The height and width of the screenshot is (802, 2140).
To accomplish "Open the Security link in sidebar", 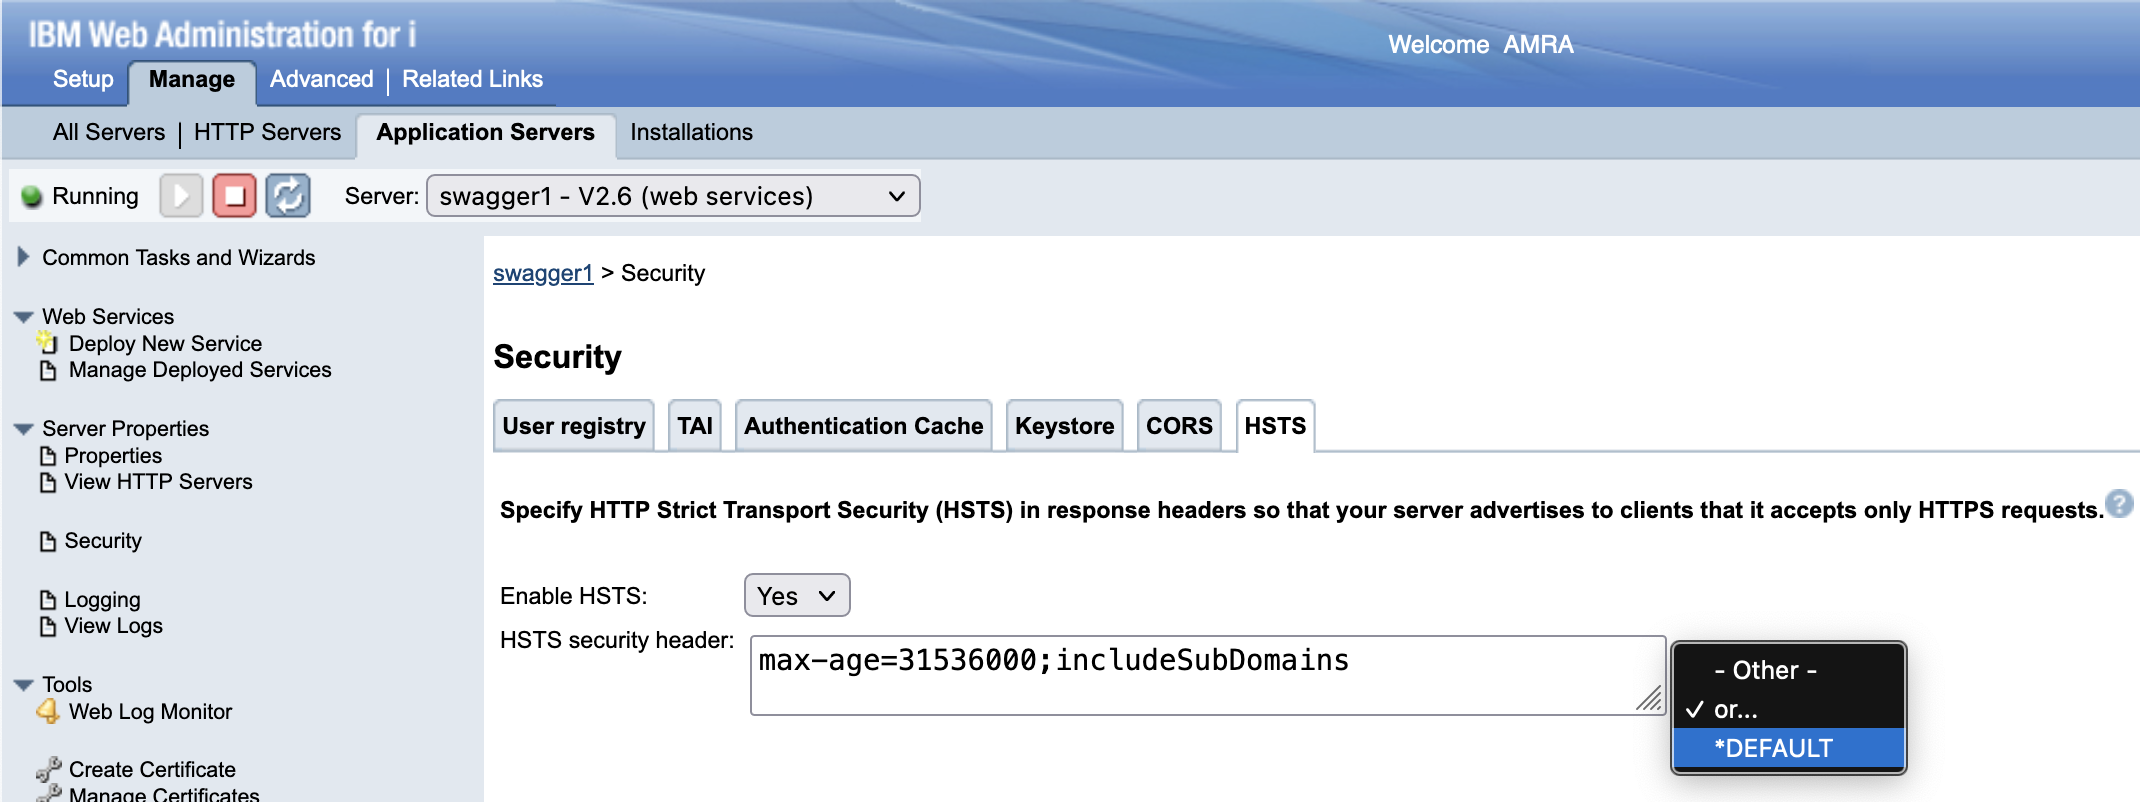I will tap(103, 541).
